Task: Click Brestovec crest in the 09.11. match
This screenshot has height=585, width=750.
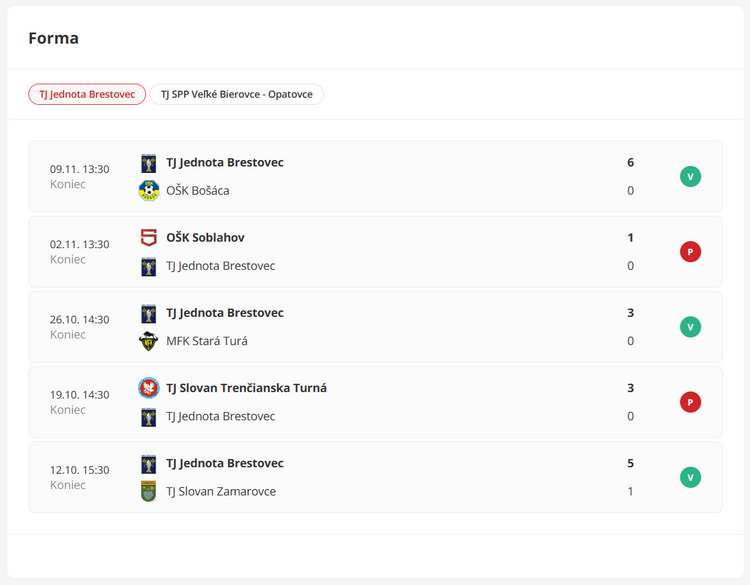Action: coord(148,163)
